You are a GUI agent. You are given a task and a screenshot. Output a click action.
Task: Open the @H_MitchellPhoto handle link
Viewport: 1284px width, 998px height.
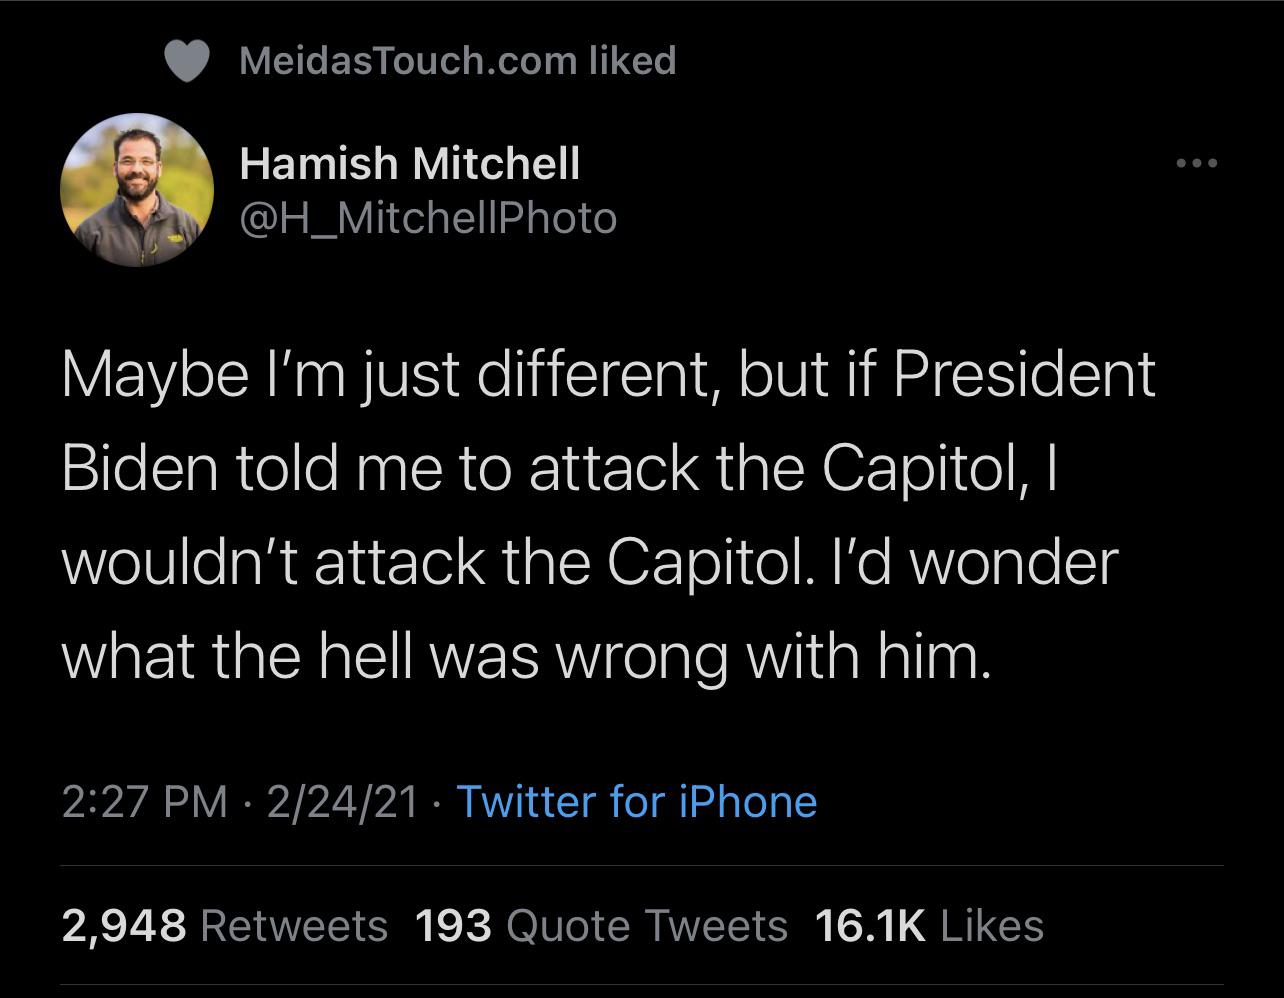tap(428, 218)
